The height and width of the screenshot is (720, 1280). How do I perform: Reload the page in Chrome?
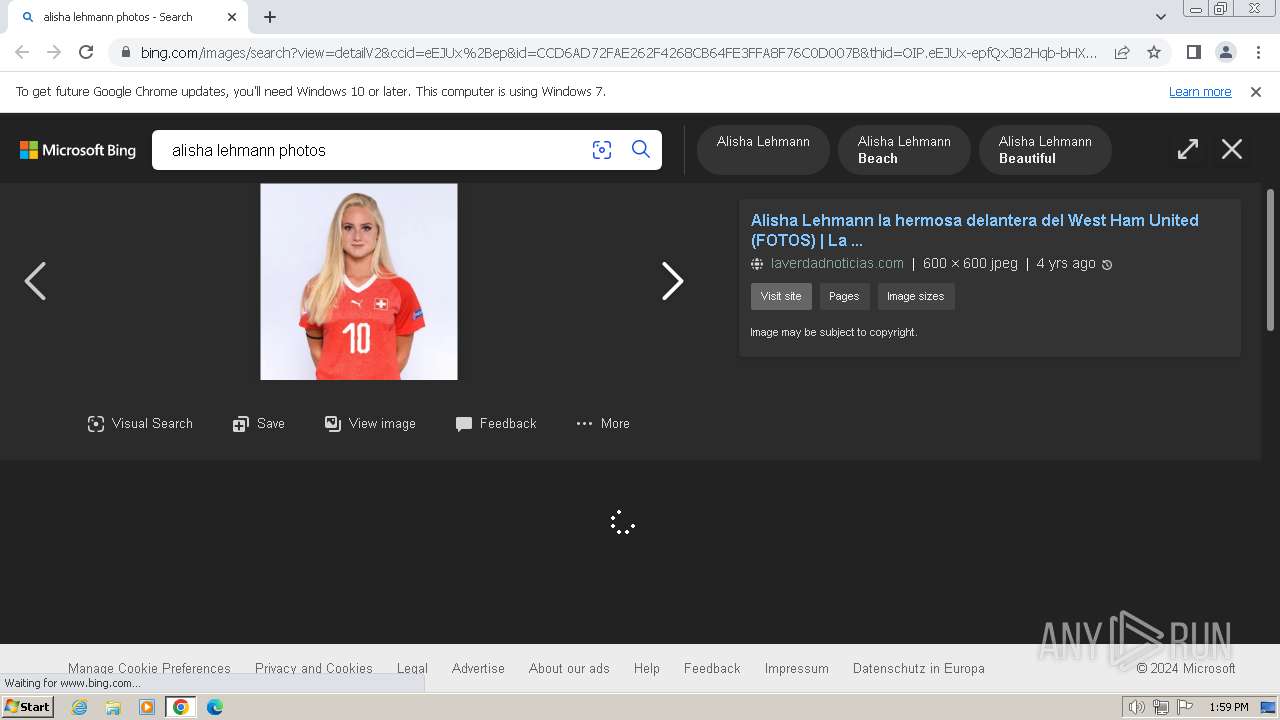point(86,52)
